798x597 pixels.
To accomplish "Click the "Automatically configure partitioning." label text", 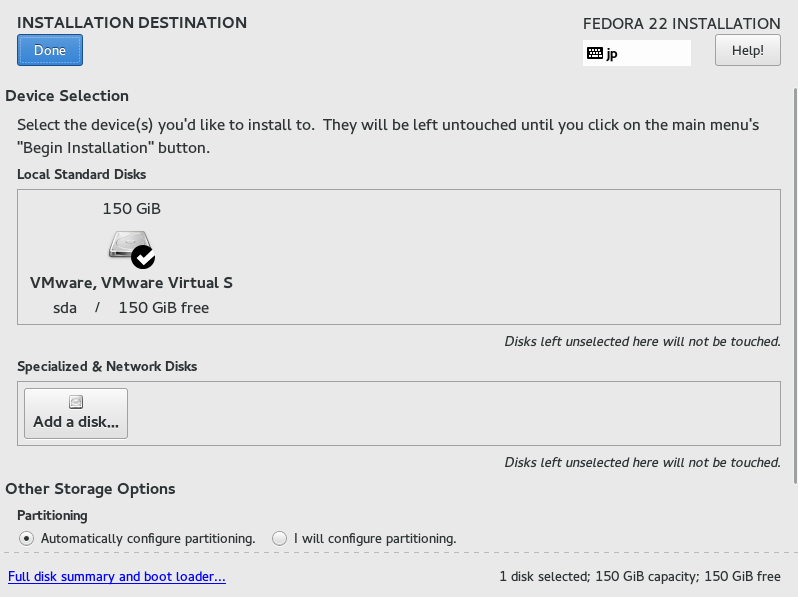I will [148, 538].
